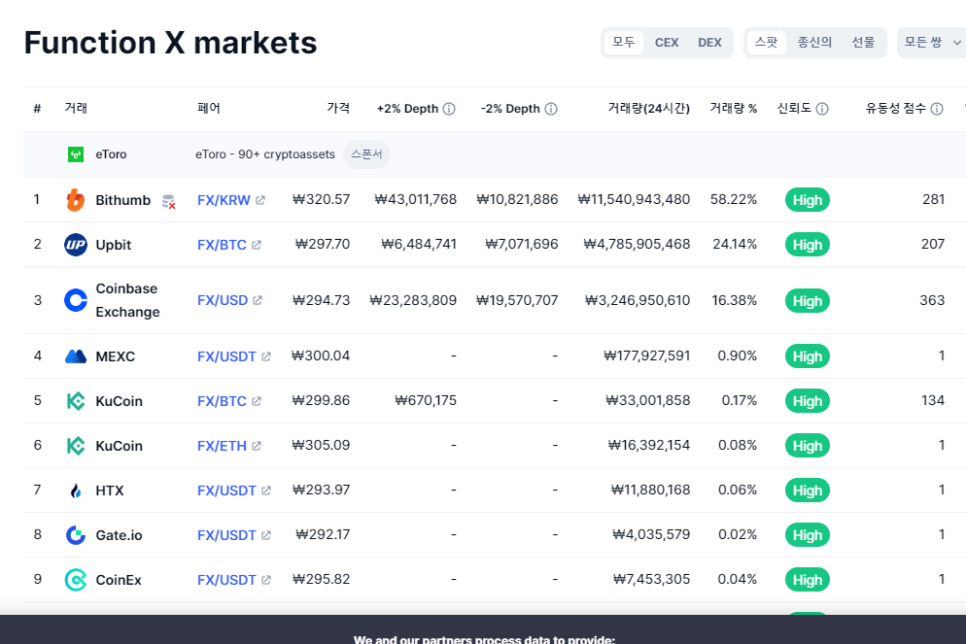The height and width of the screenshot is (644, 966).
Task: Open the 모든 쌍 pairs dropdown
Action: (932, 43)
